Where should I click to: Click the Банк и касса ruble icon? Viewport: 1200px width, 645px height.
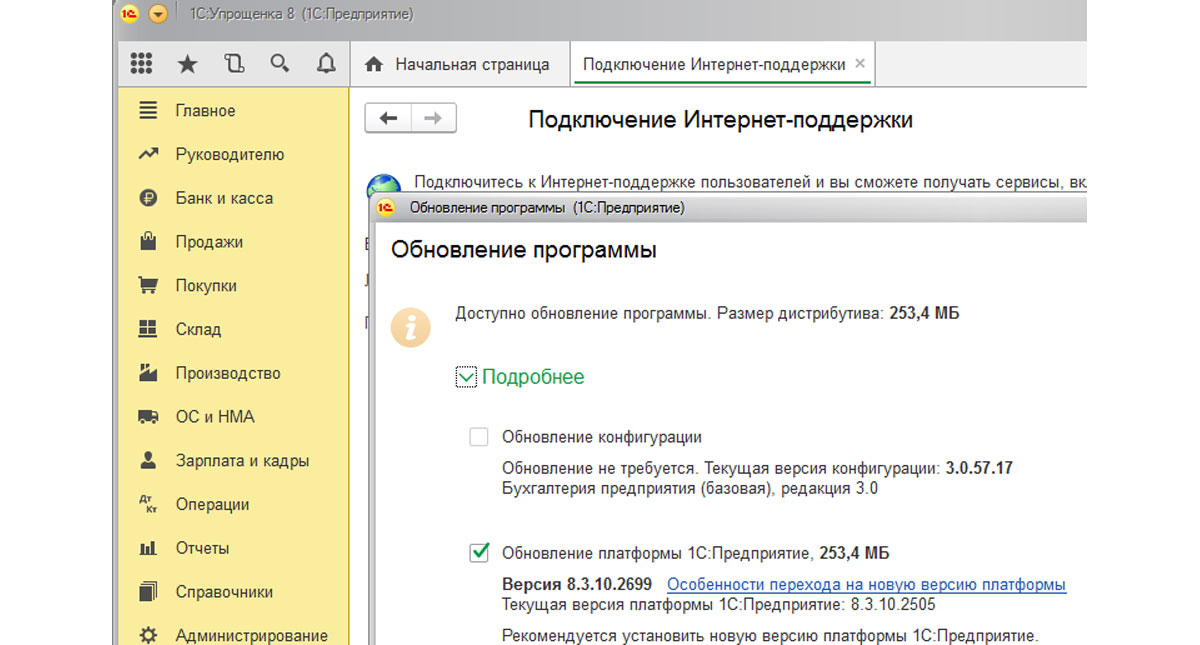click(x=148, y=198)
